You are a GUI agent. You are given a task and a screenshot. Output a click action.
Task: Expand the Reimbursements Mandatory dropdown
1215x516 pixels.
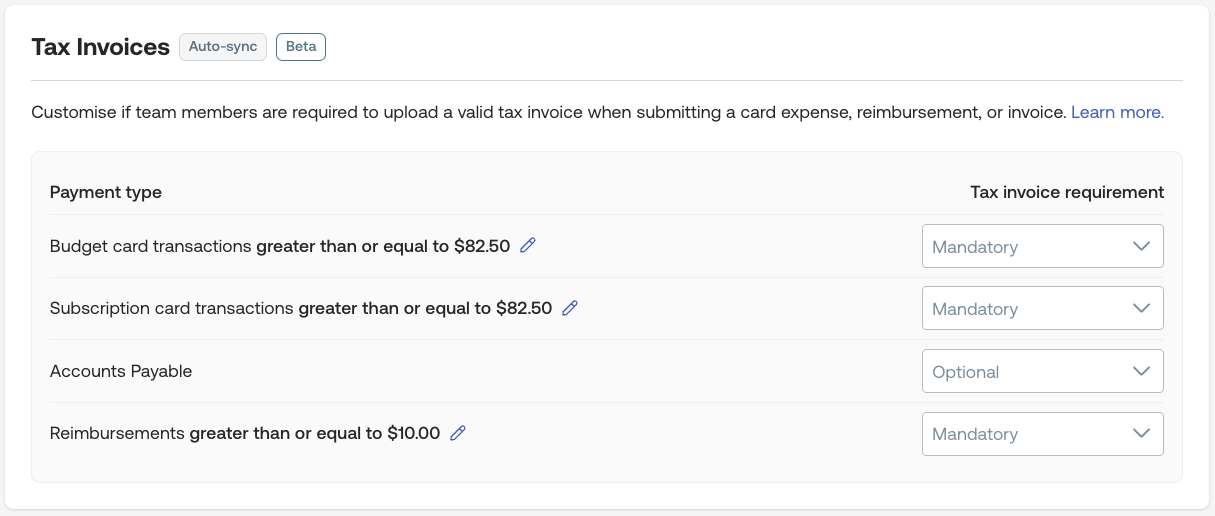(x=1042, y=434)
